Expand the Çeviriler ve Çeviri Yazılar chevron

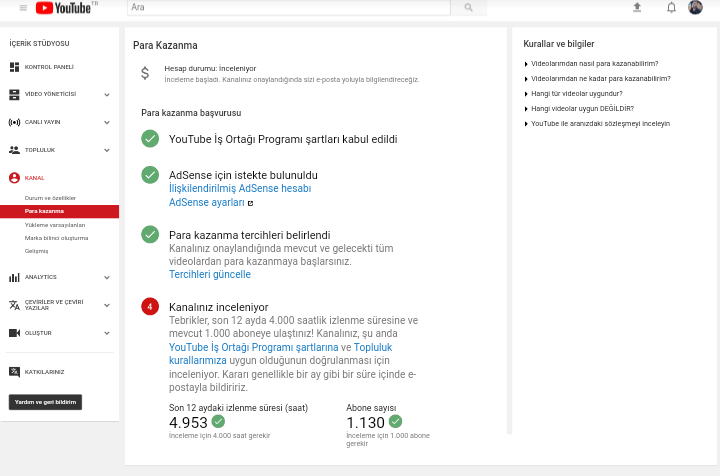[107, 305]
